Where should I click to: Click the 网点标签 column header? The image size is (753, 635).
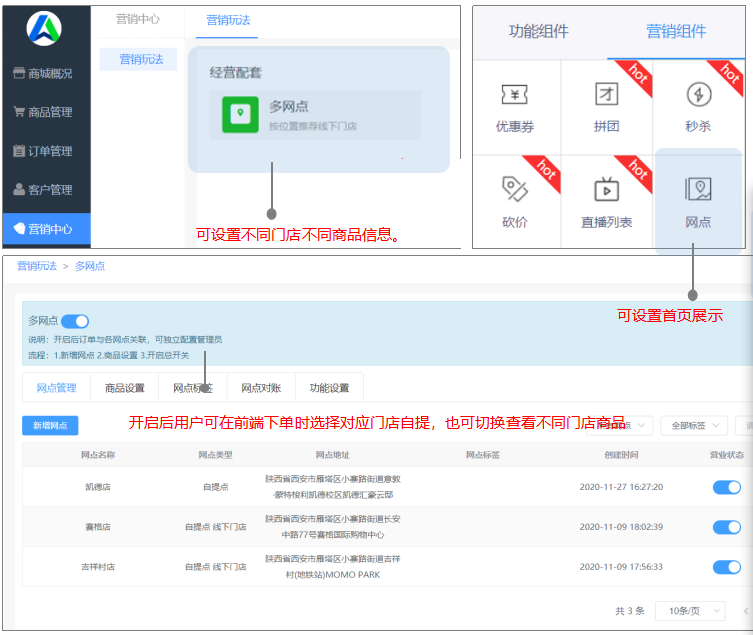tap(483, 455)
